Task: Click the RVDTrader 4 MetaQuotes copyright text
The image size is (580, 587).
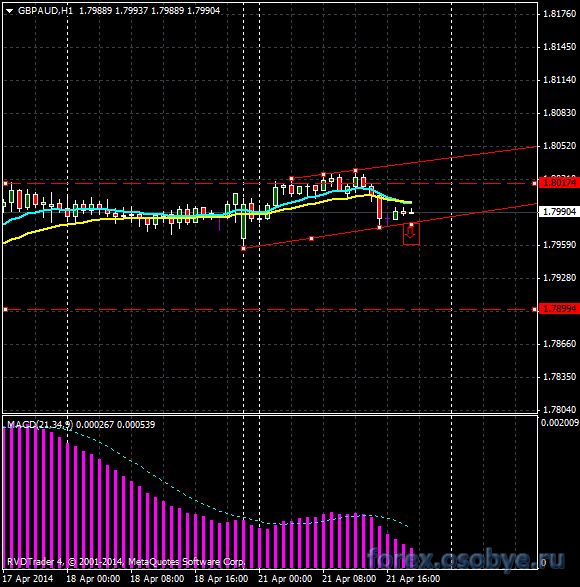Action: point(126,562)
